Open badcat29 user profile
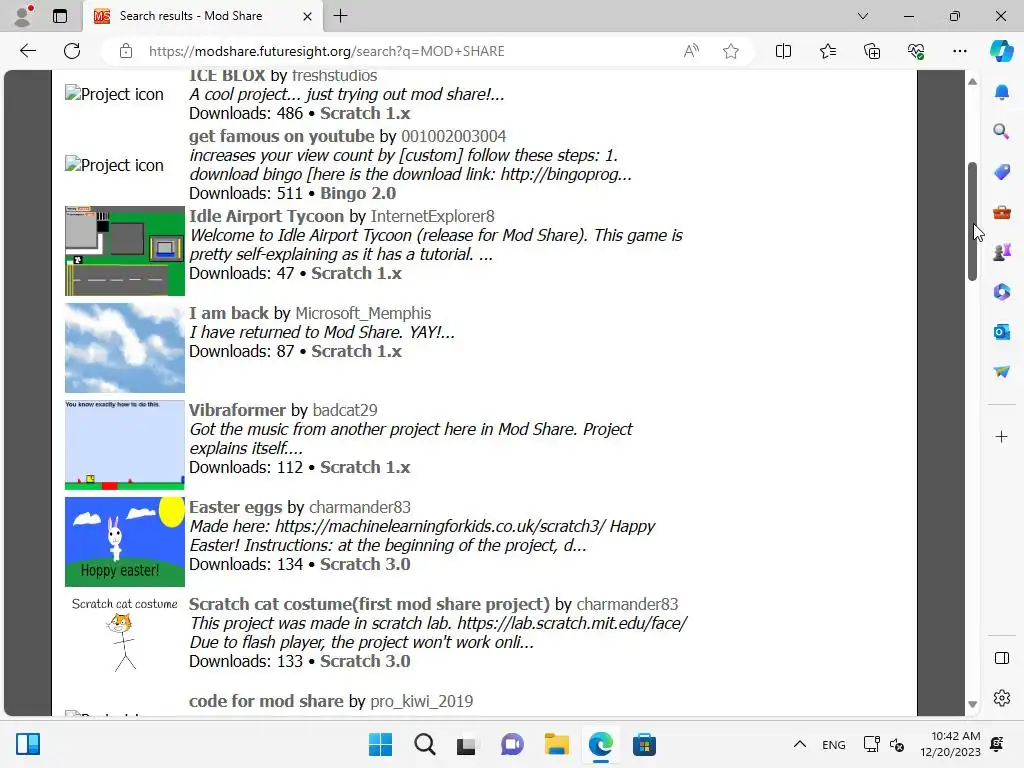Screen dimensions: 1024x768 click(345, 410)
